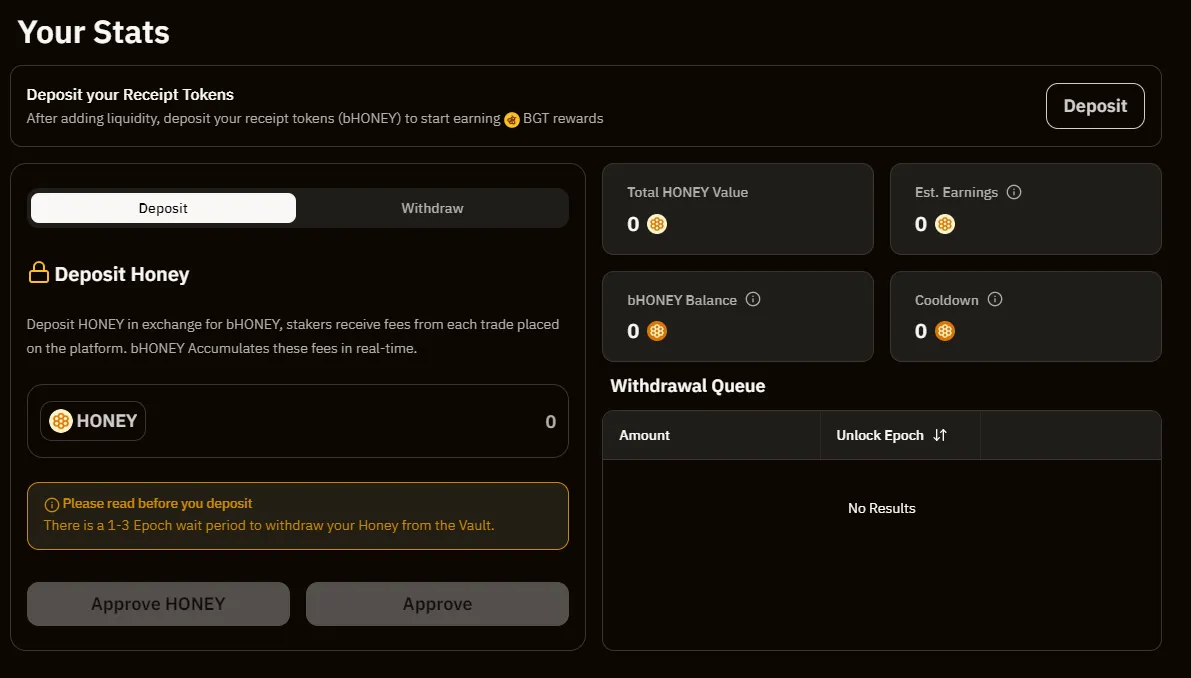
Task: Click the info icon next to Cooldown
Action: [995, 299]
